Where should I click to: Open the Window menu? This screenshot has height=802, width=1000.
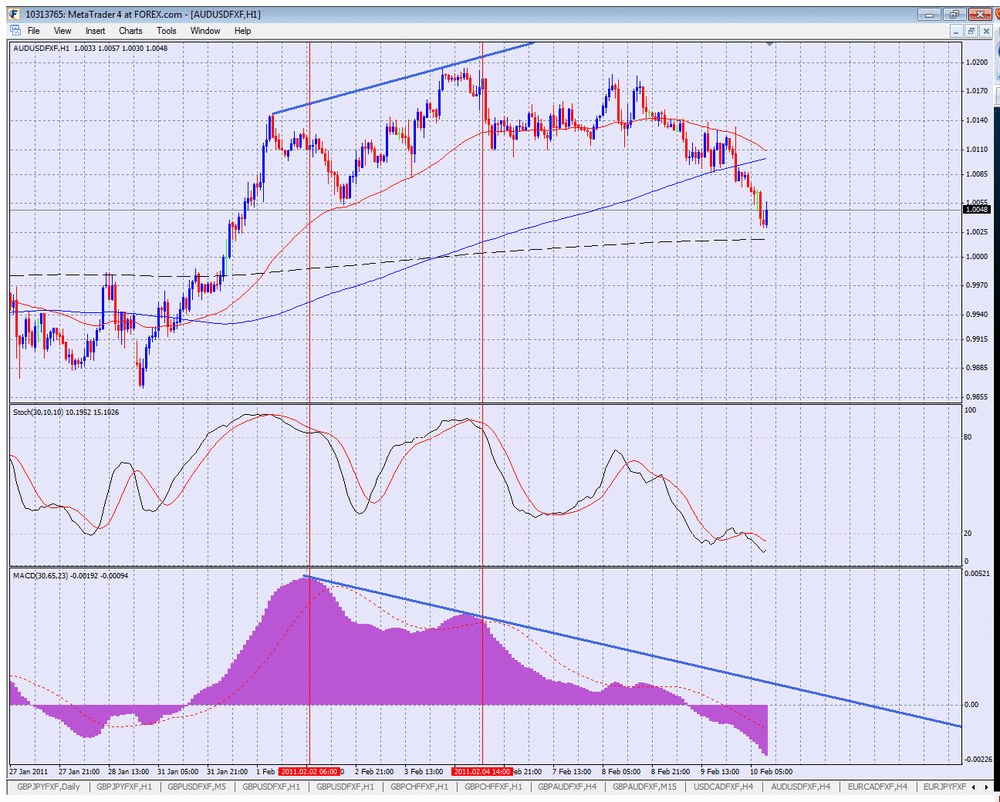(x=205, y=31)
